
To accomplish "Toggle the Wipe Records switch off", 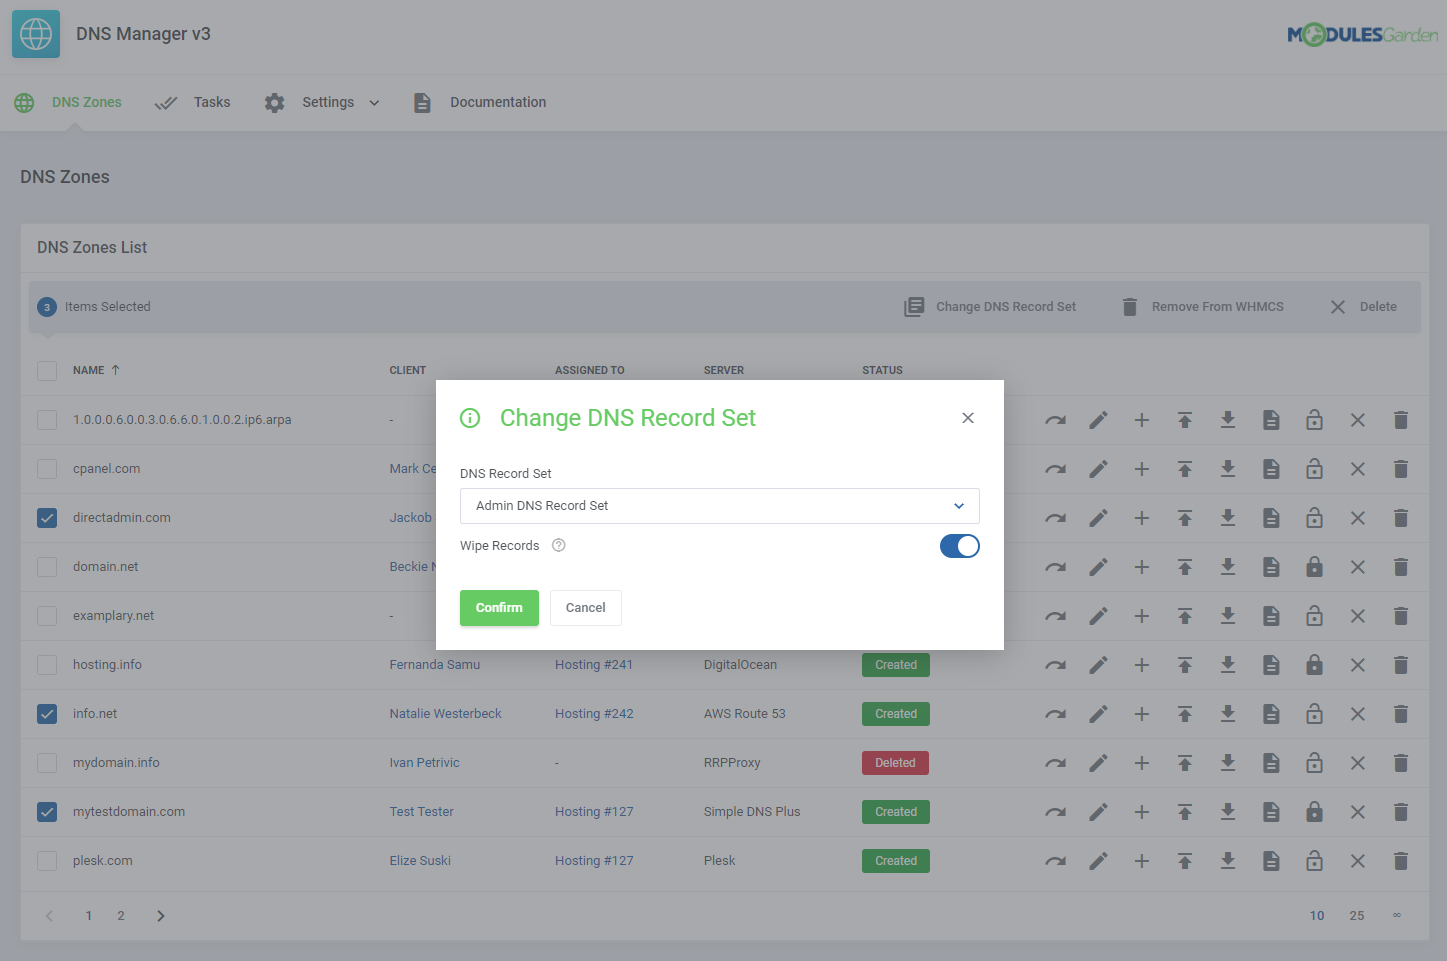I will coord(959,546).
